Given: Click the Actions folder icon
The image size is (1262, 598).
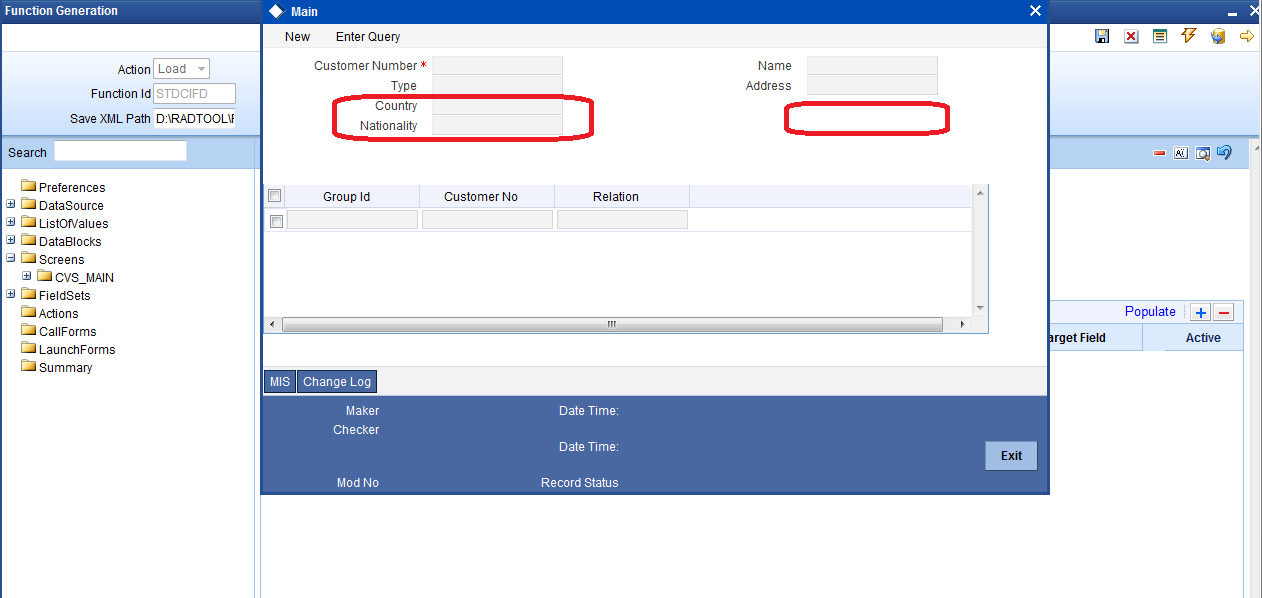Looking at the screenshot, I should coord(29,313).
